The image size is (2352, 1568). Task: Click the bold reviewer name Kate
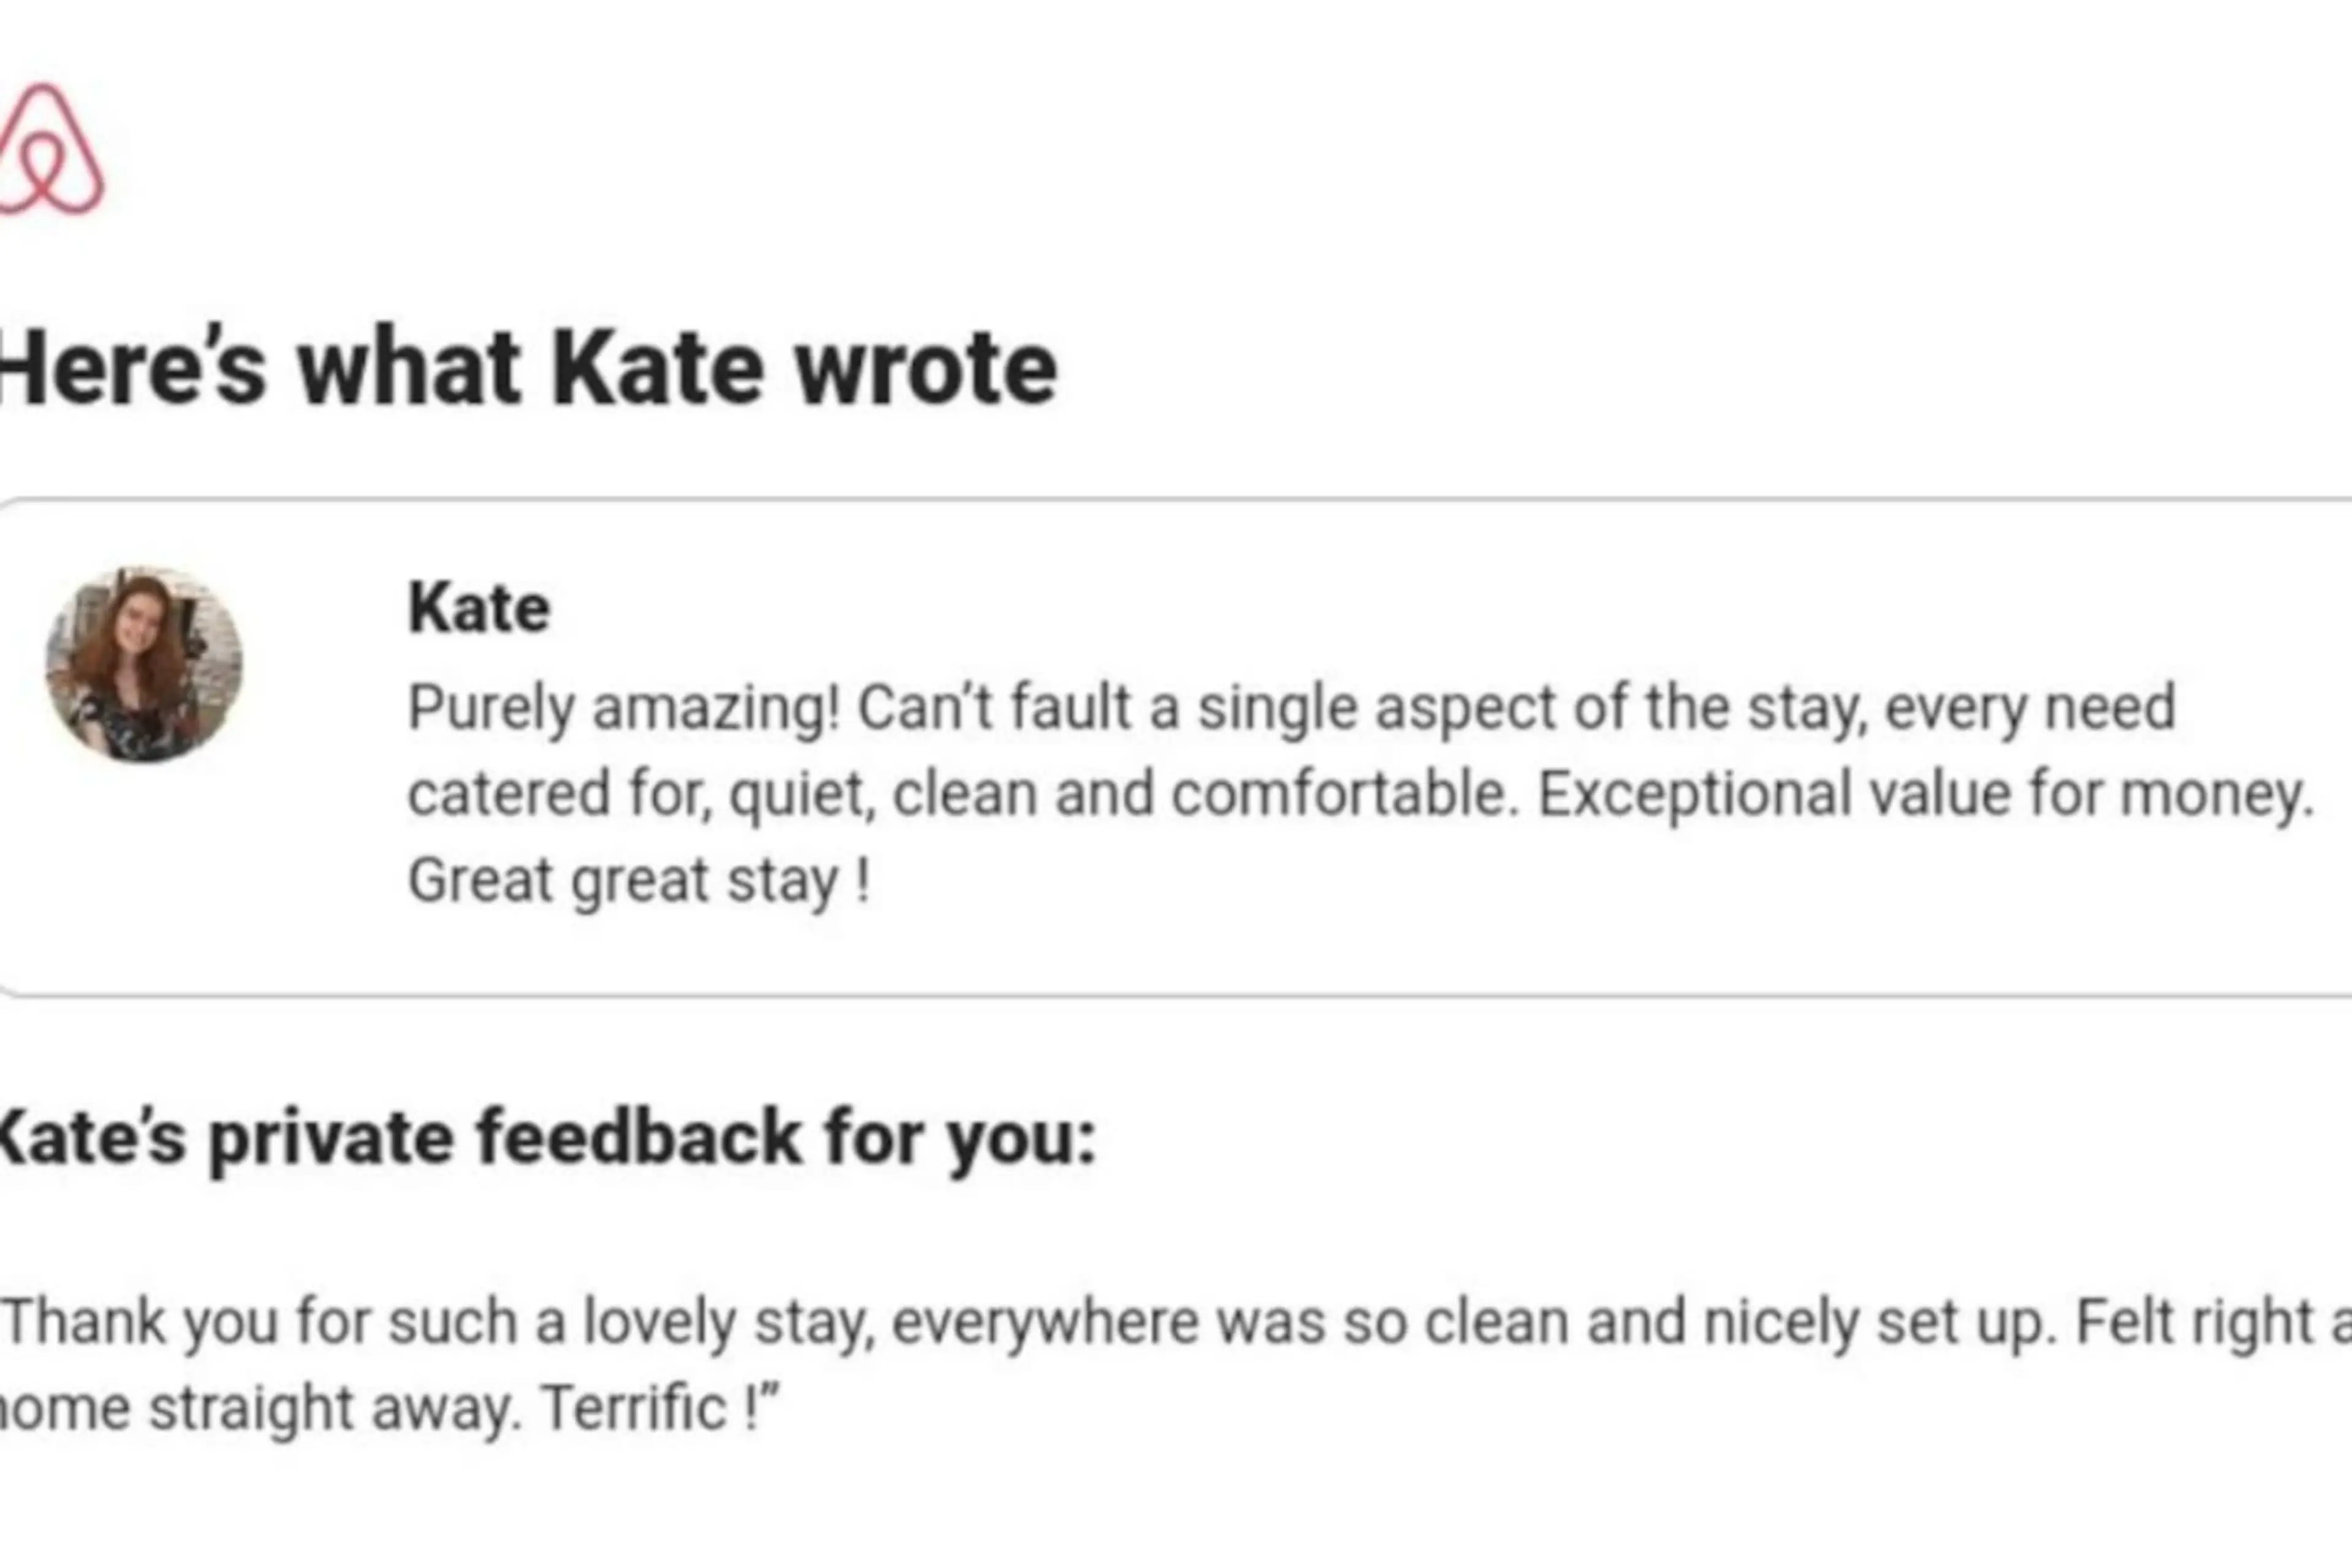tap(479, 607)
